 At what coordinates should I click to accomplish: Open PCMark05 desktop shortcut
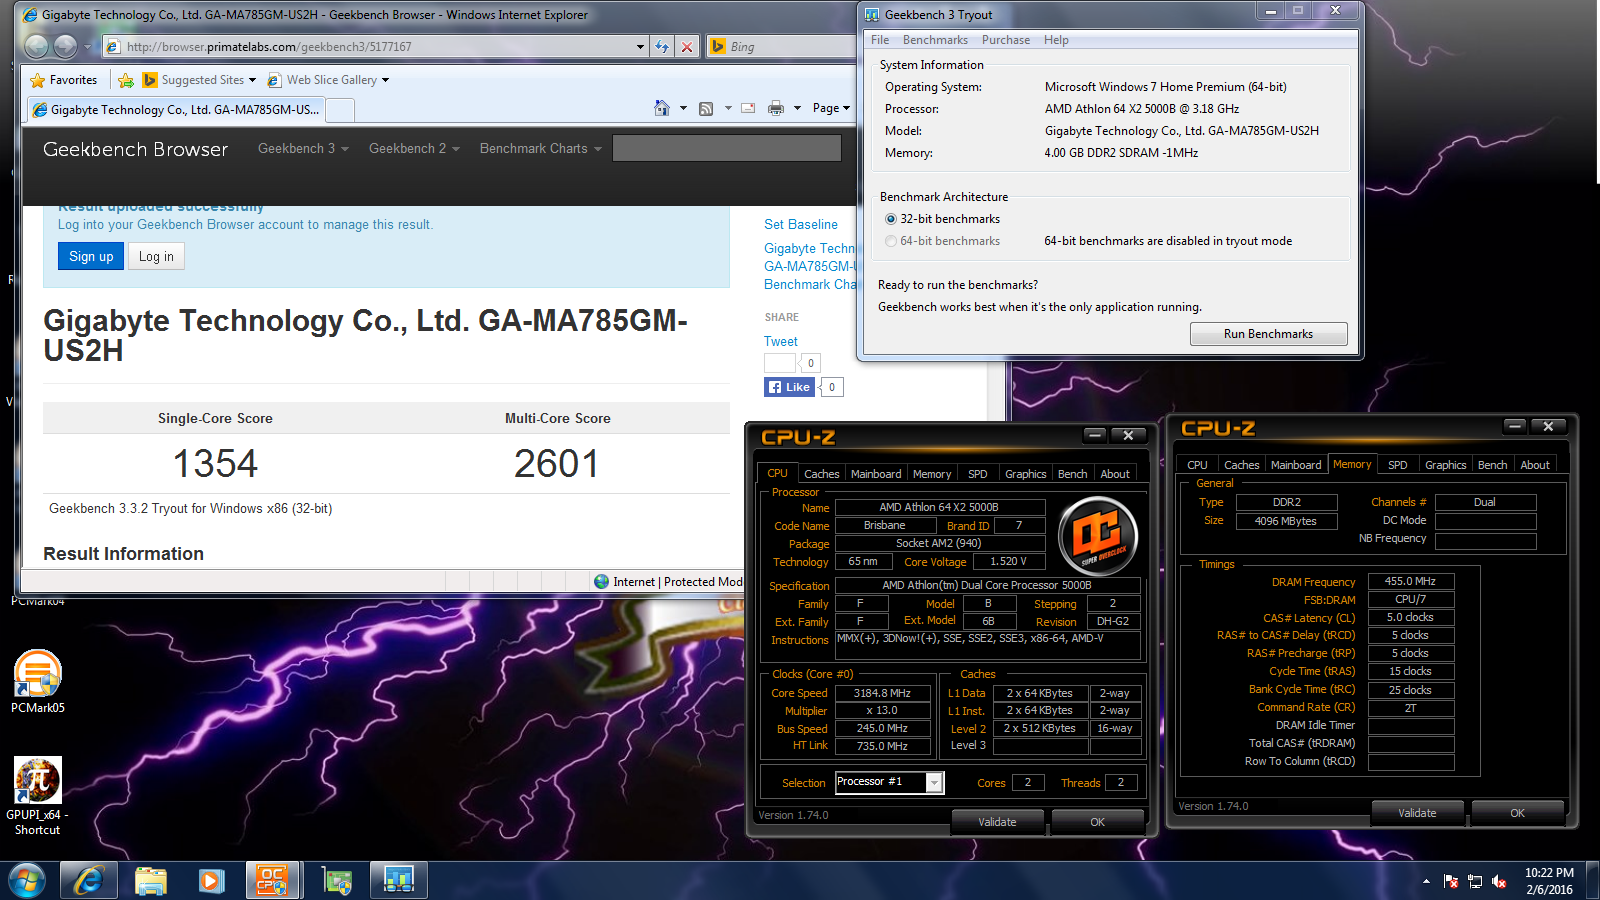tap(38, 682)
